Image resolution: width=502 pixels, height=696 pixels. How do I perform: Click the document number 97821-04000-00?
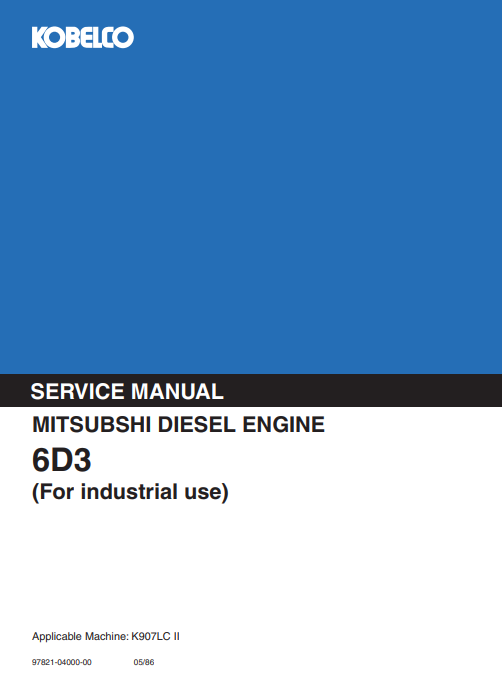[62, 662]
